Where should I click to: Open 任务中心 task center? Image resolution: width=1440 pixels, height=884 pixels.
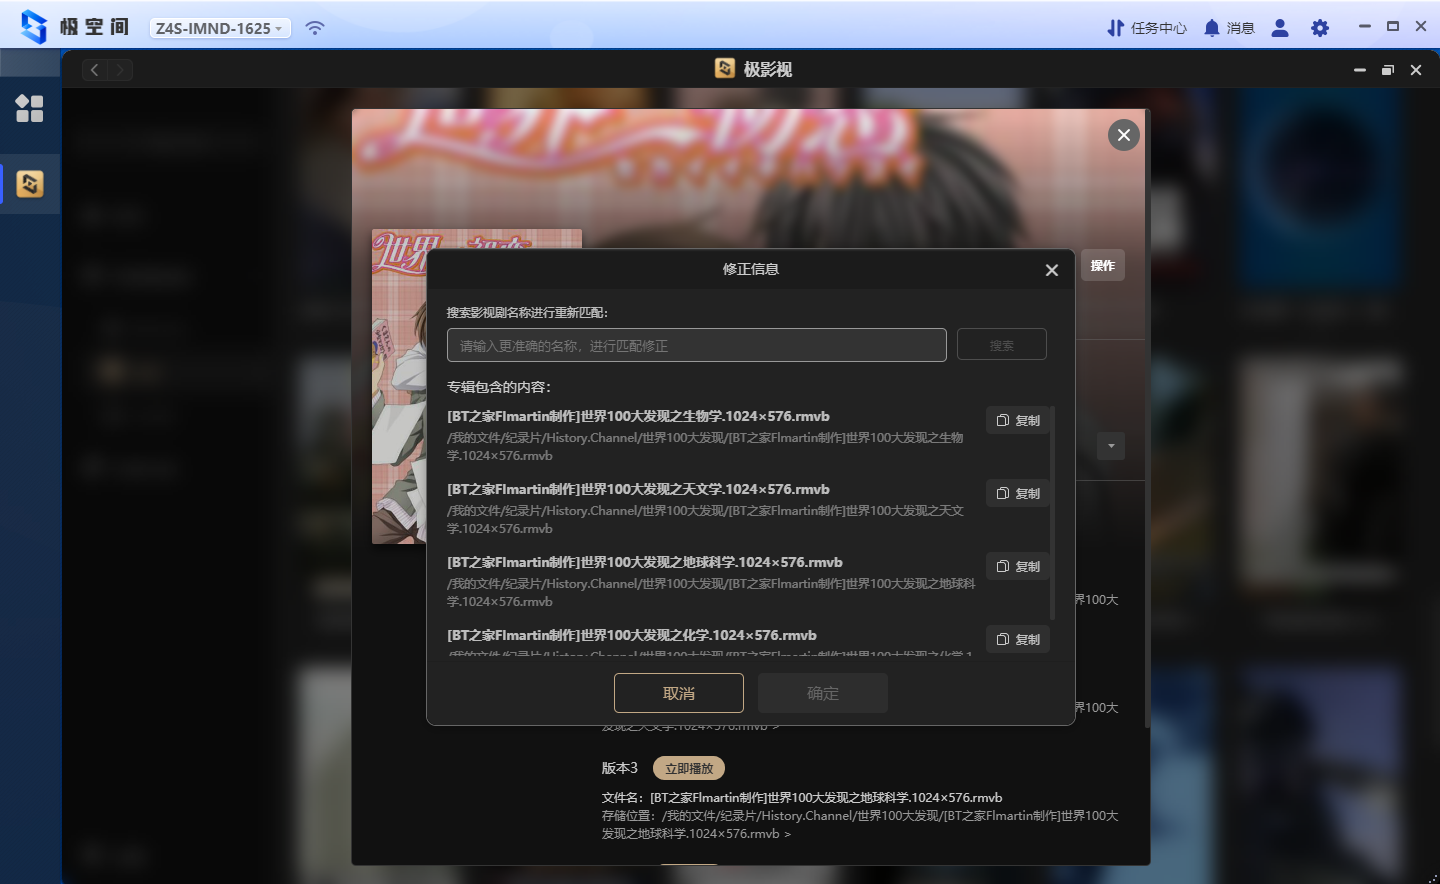point(1147,28)
